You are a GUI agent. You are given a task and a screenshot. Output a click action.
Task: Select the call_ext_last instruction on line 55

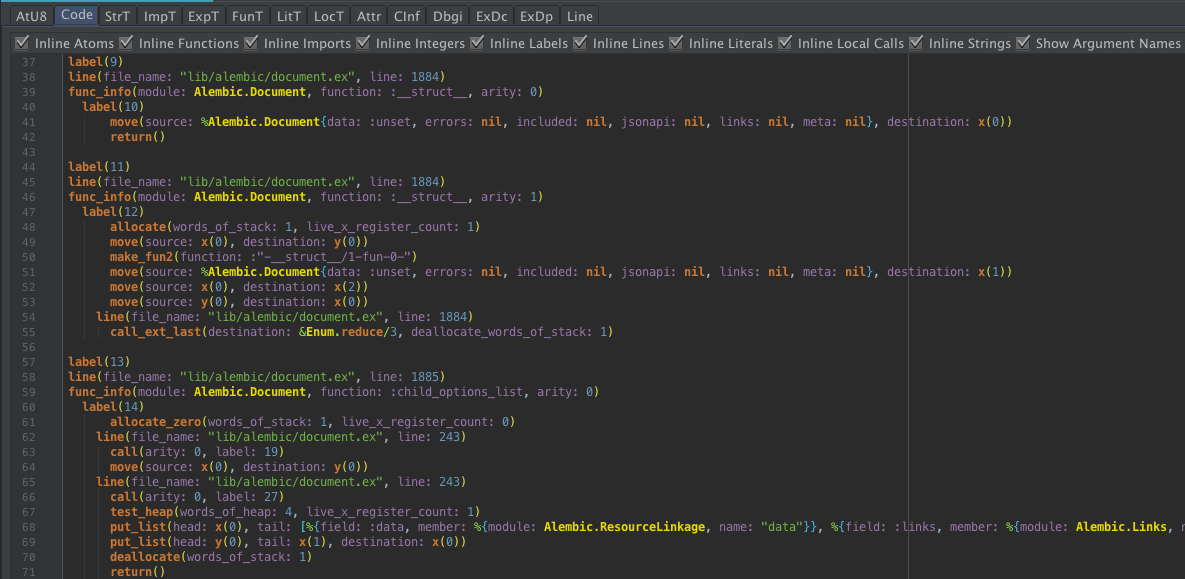[x=156, y=331]
